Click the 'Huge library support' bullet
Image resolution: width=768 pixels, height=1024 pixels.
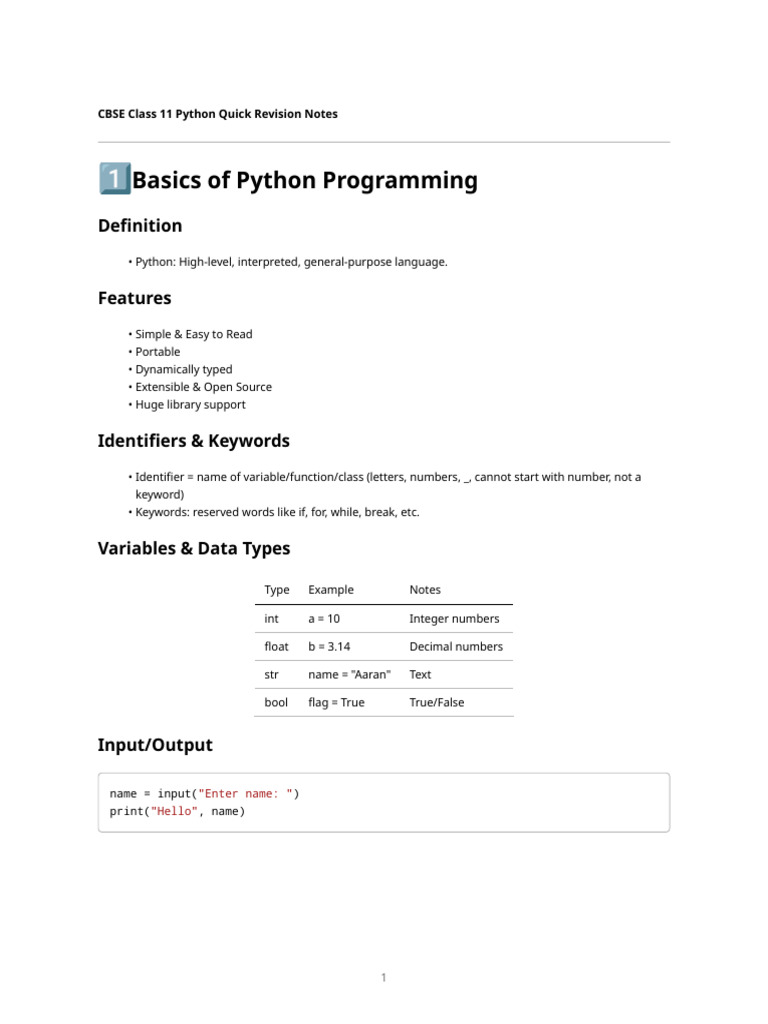tap(190, 405)
